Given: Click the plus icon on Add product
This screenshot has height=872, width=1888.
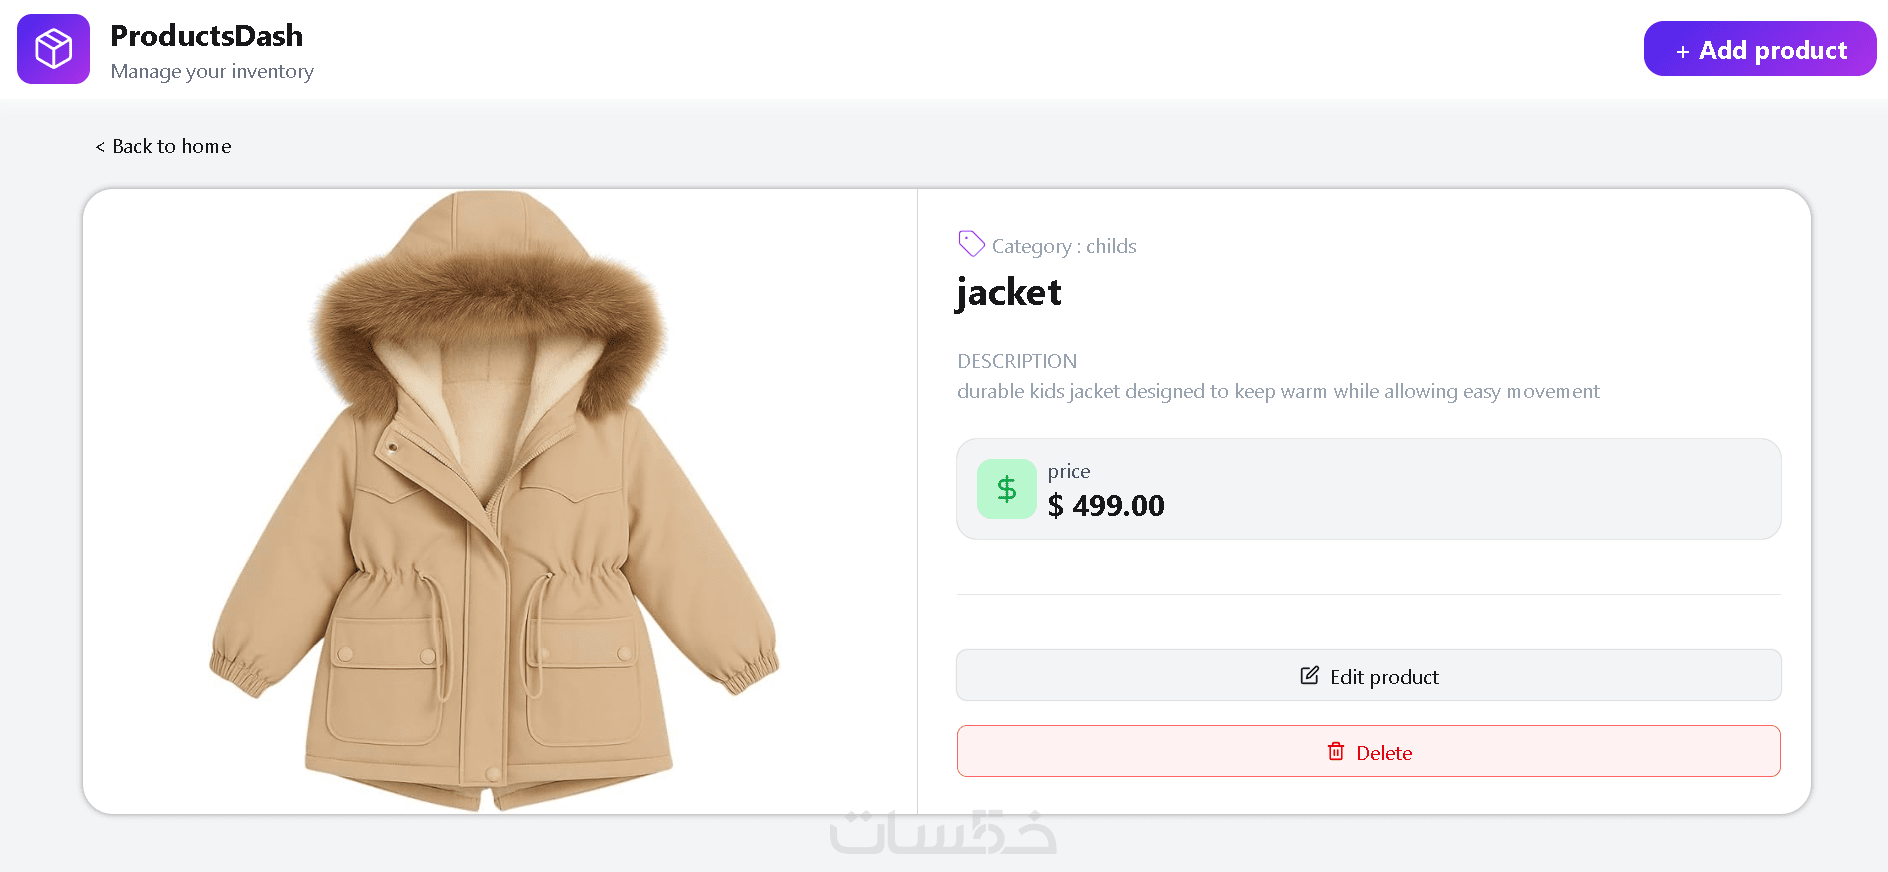Looking at the screenshot, I should 1683,51.
